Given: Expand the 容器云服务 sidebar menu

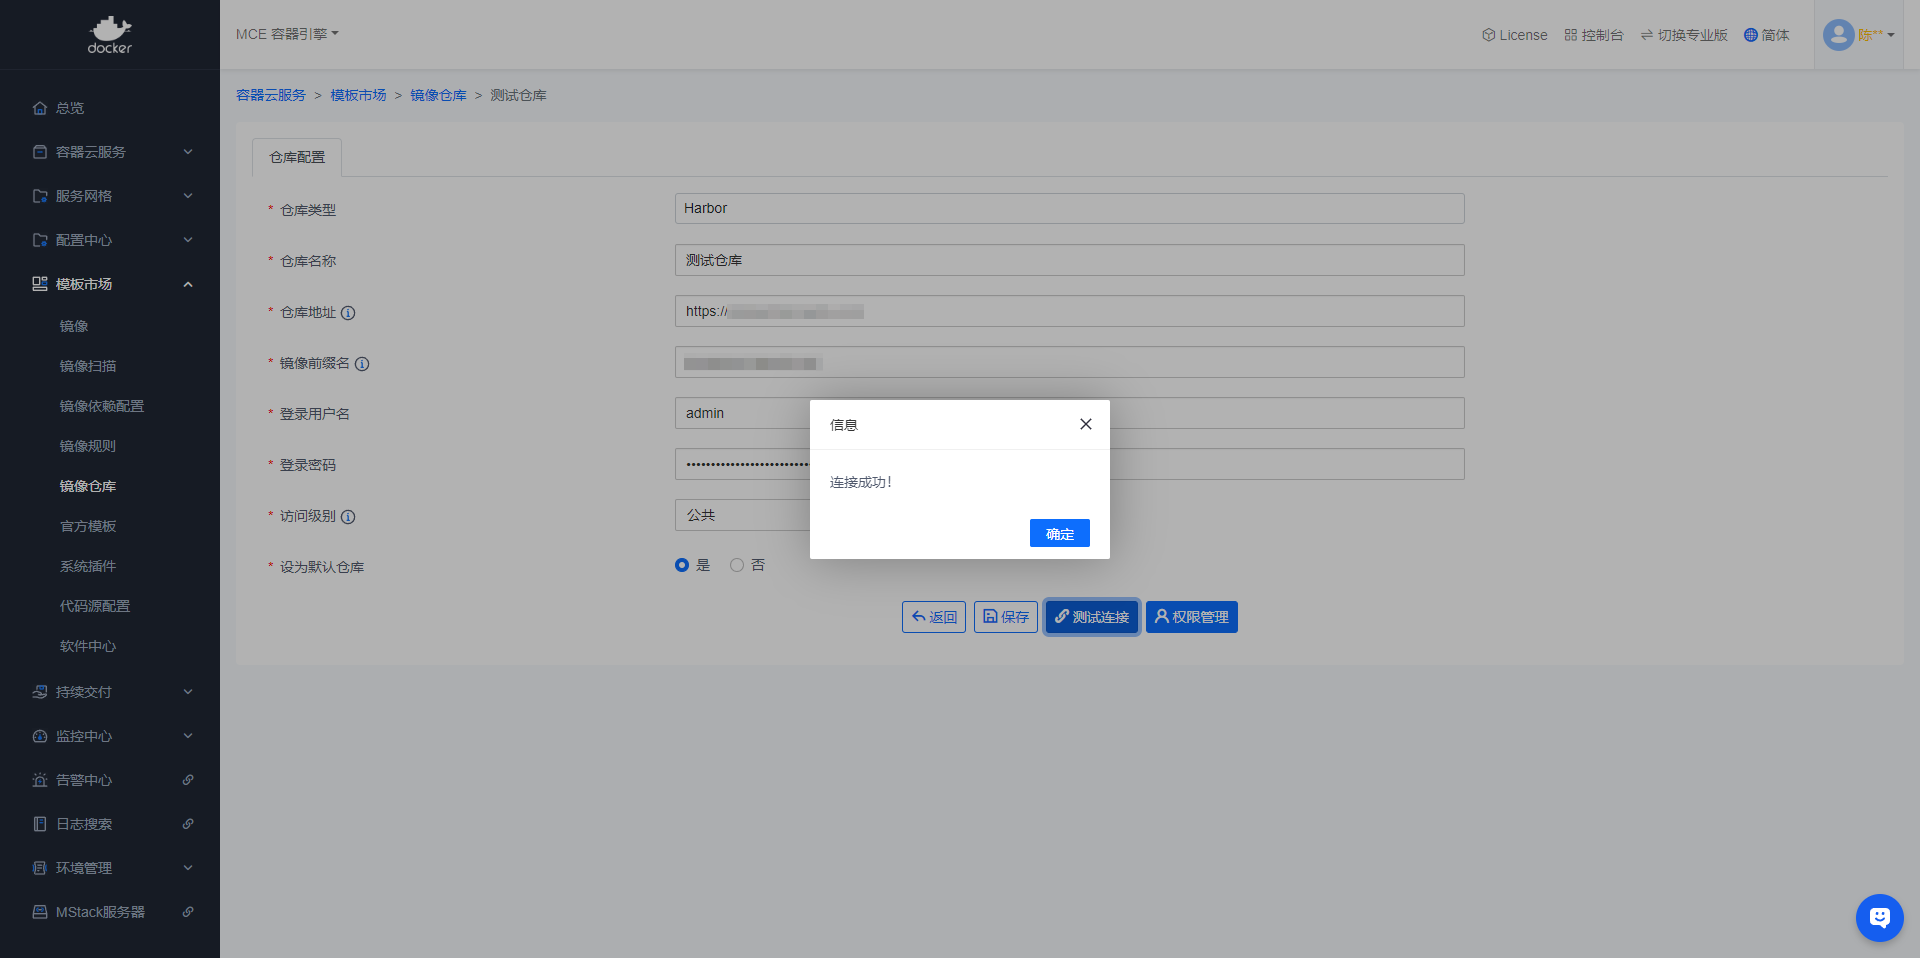Looking at the screenshot, I should [x=110, y=152].
